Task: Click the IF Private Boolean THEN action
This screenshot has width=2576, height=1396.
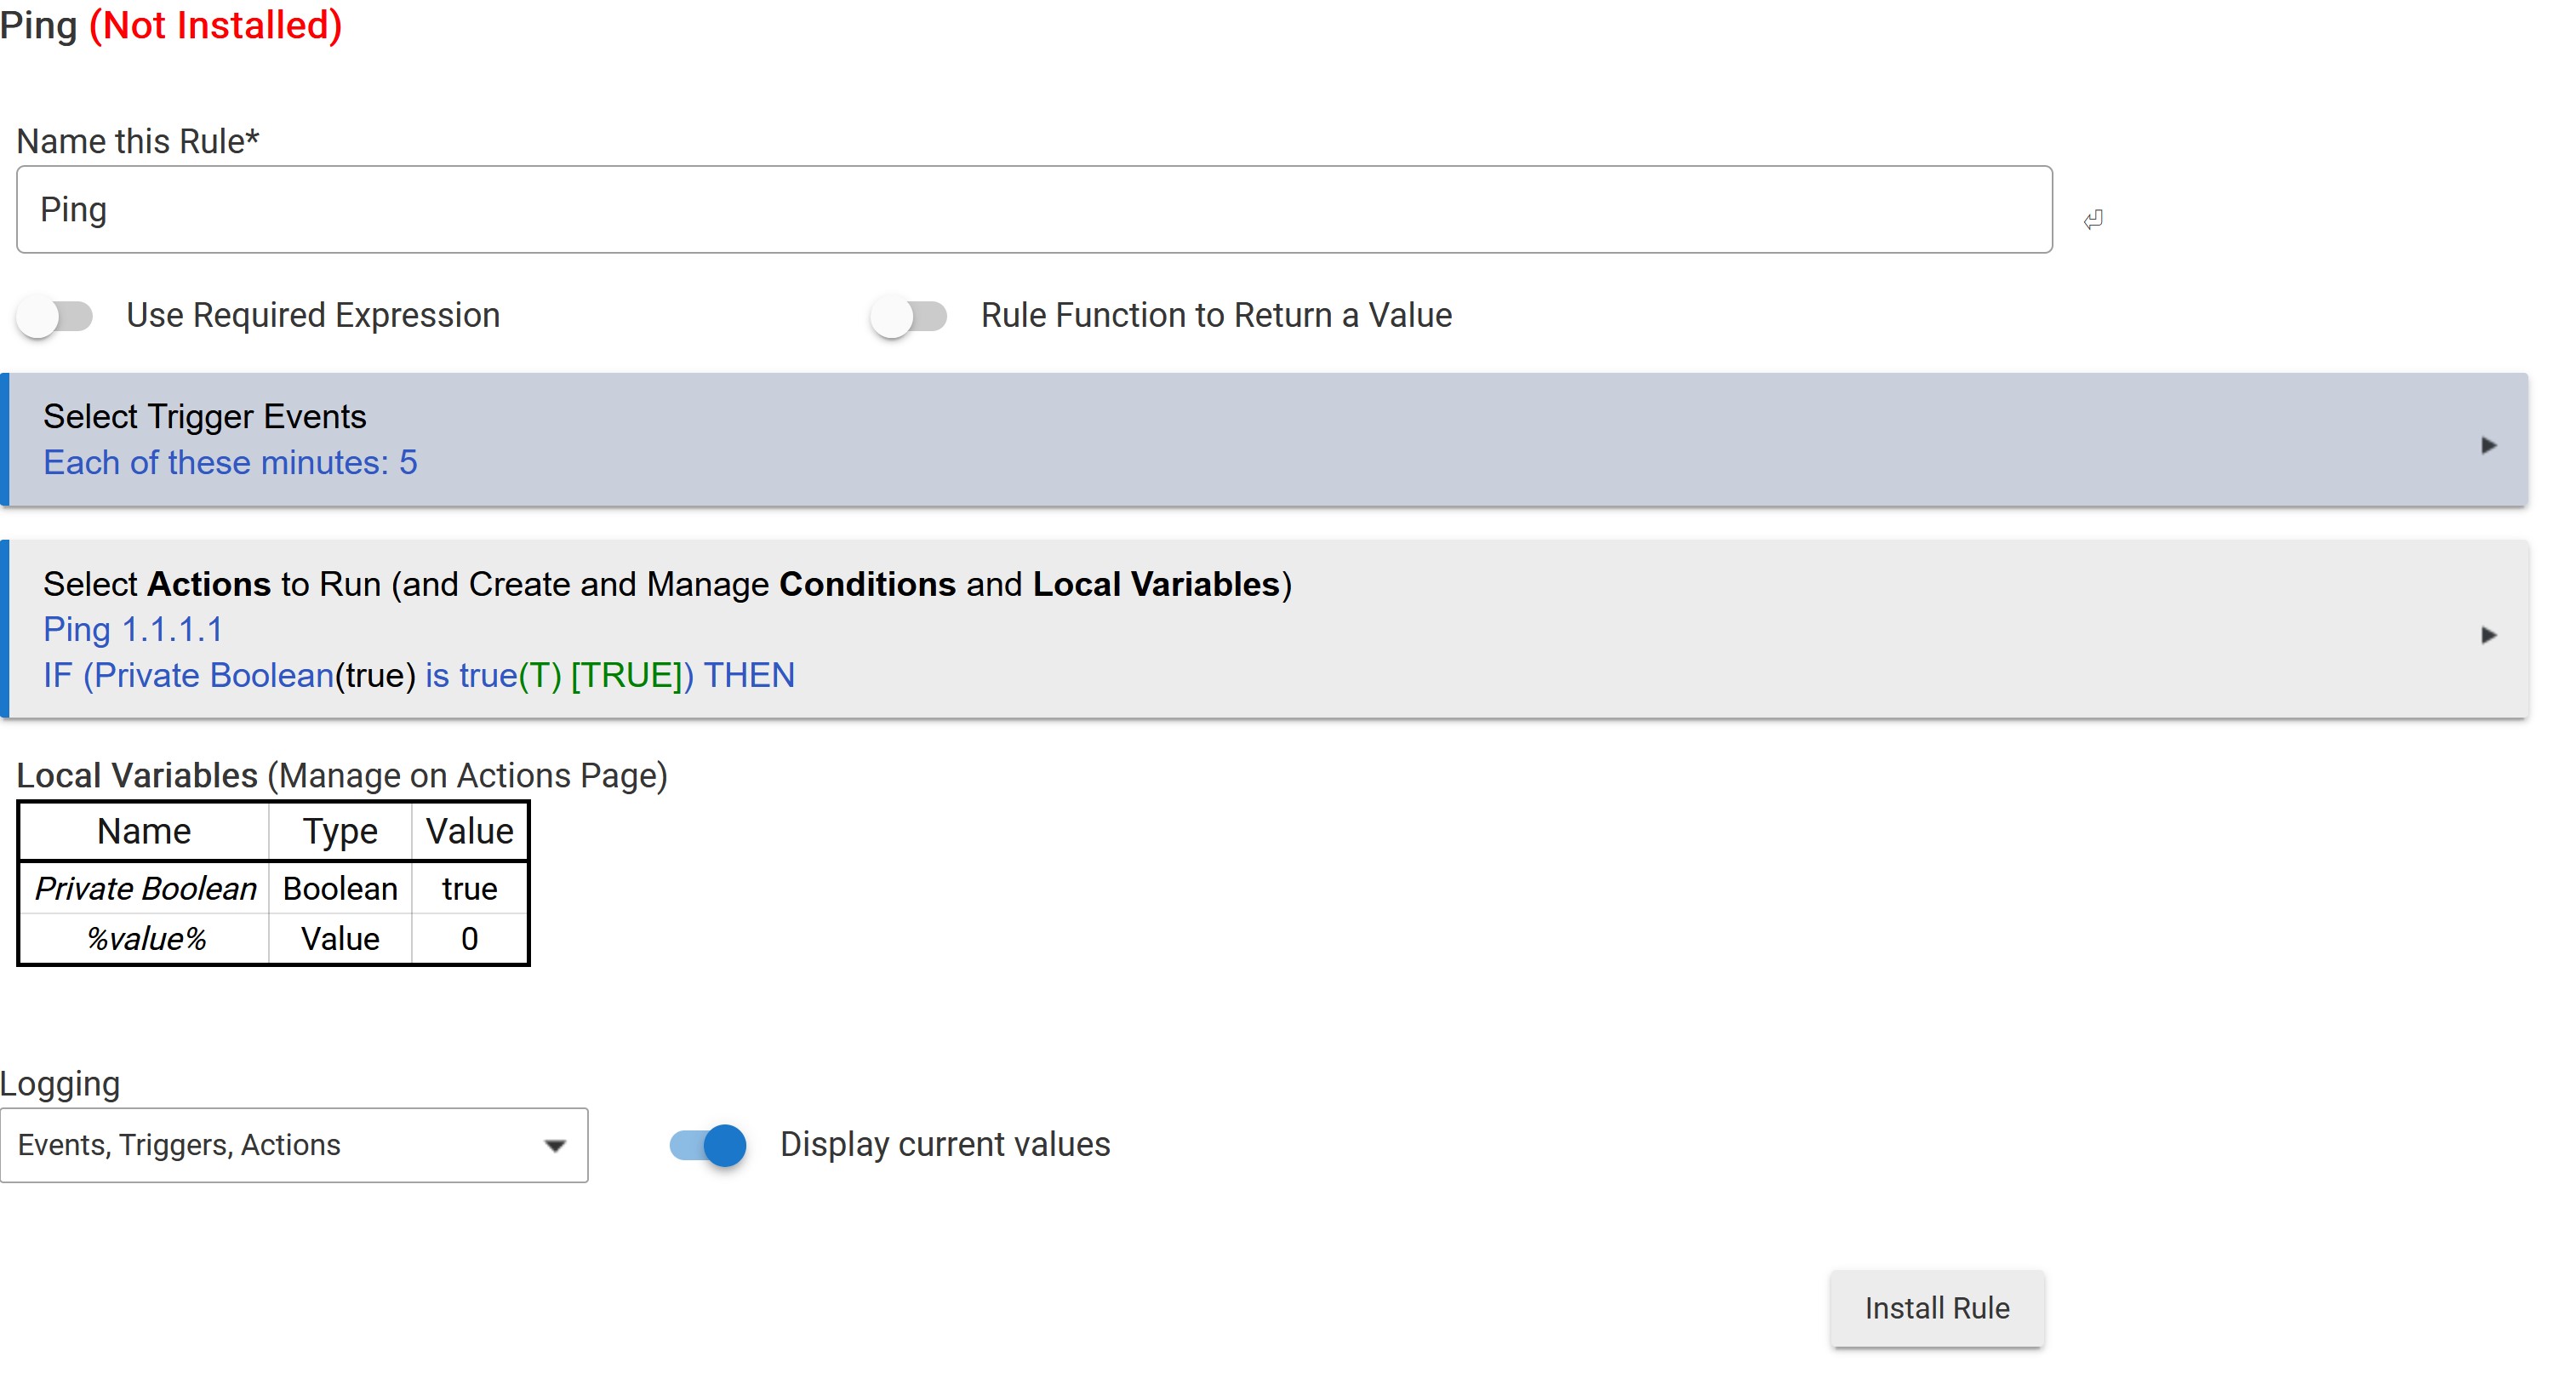Action: tap(419, 676)
